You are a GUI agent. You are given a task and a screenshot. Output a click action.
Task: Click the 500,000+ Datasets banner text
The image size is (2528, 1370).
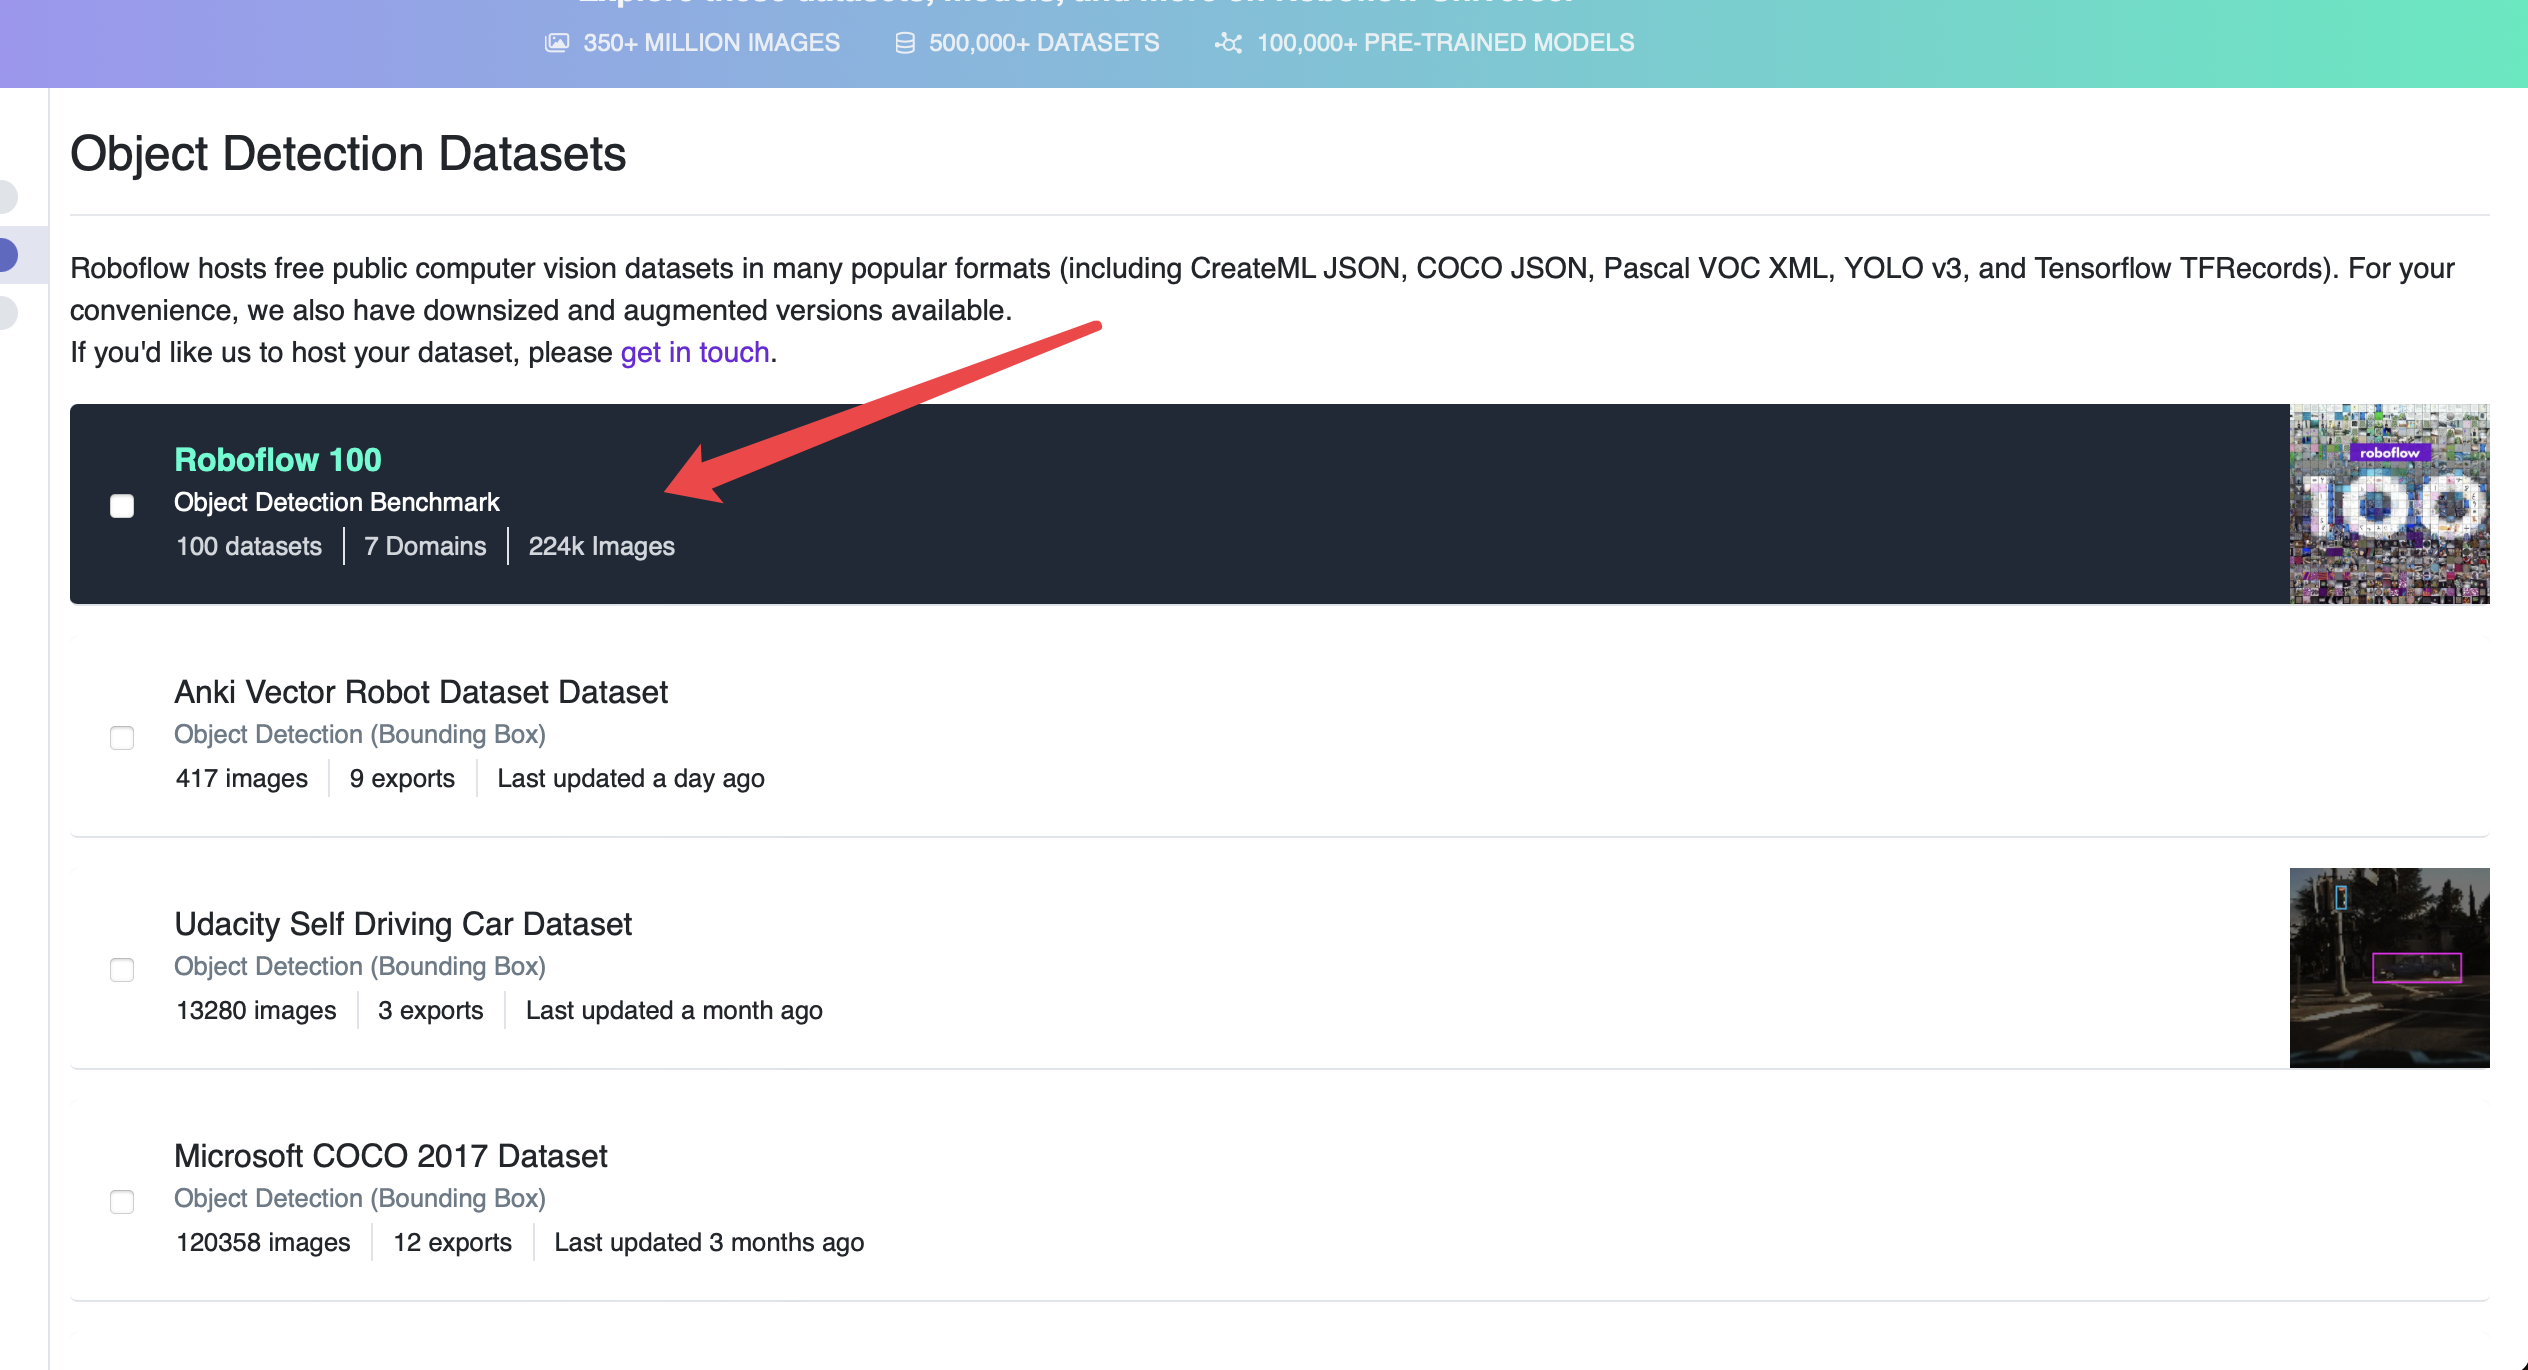click(1044, 43)
